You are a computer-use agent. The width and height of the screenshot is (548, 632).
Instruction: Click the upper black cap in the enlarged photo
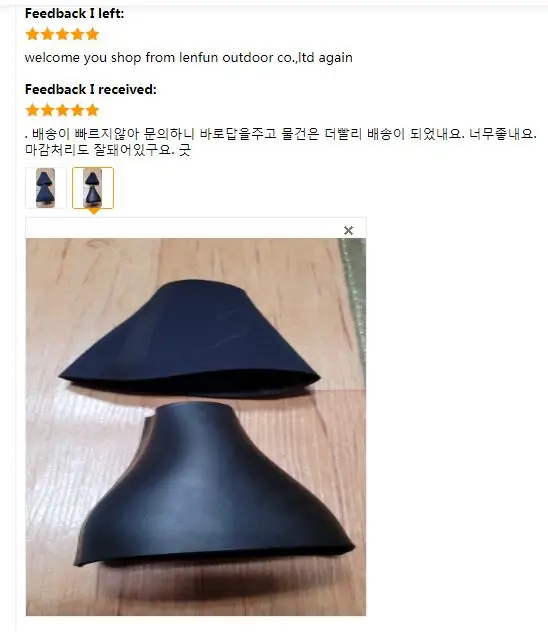[190, 337]
